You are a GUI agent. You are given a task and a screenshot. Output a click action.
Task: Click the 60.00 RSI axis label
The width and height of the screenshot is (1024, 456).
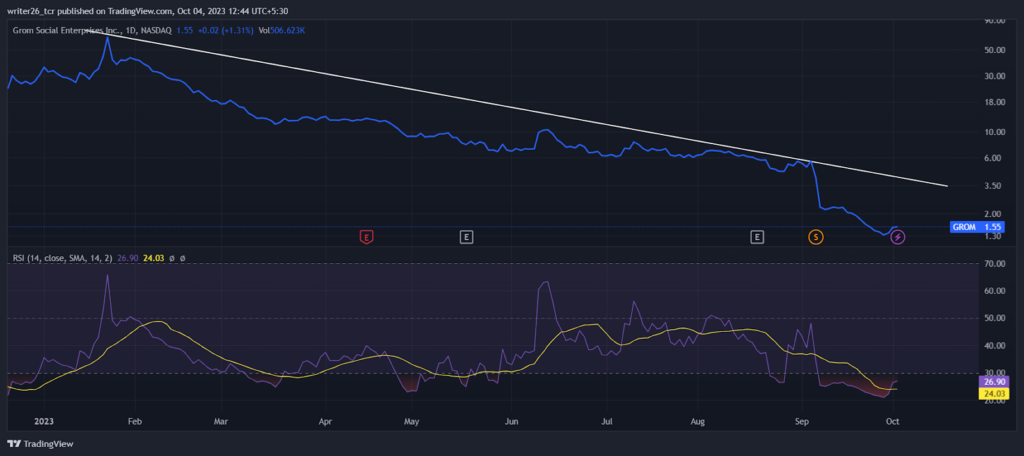(995, 291)
